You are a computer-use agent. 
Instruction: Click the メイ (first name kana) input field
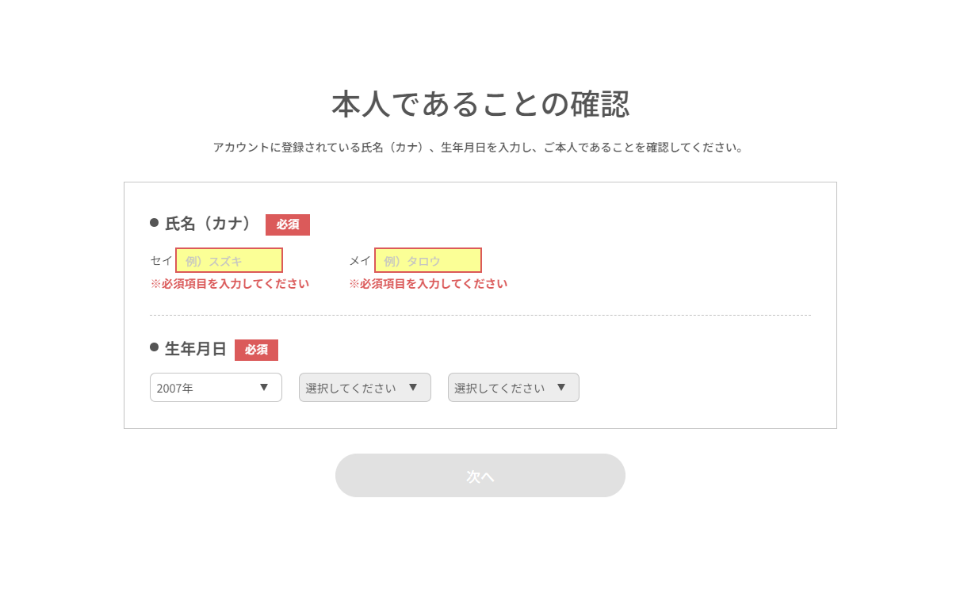tap(428, 260)
